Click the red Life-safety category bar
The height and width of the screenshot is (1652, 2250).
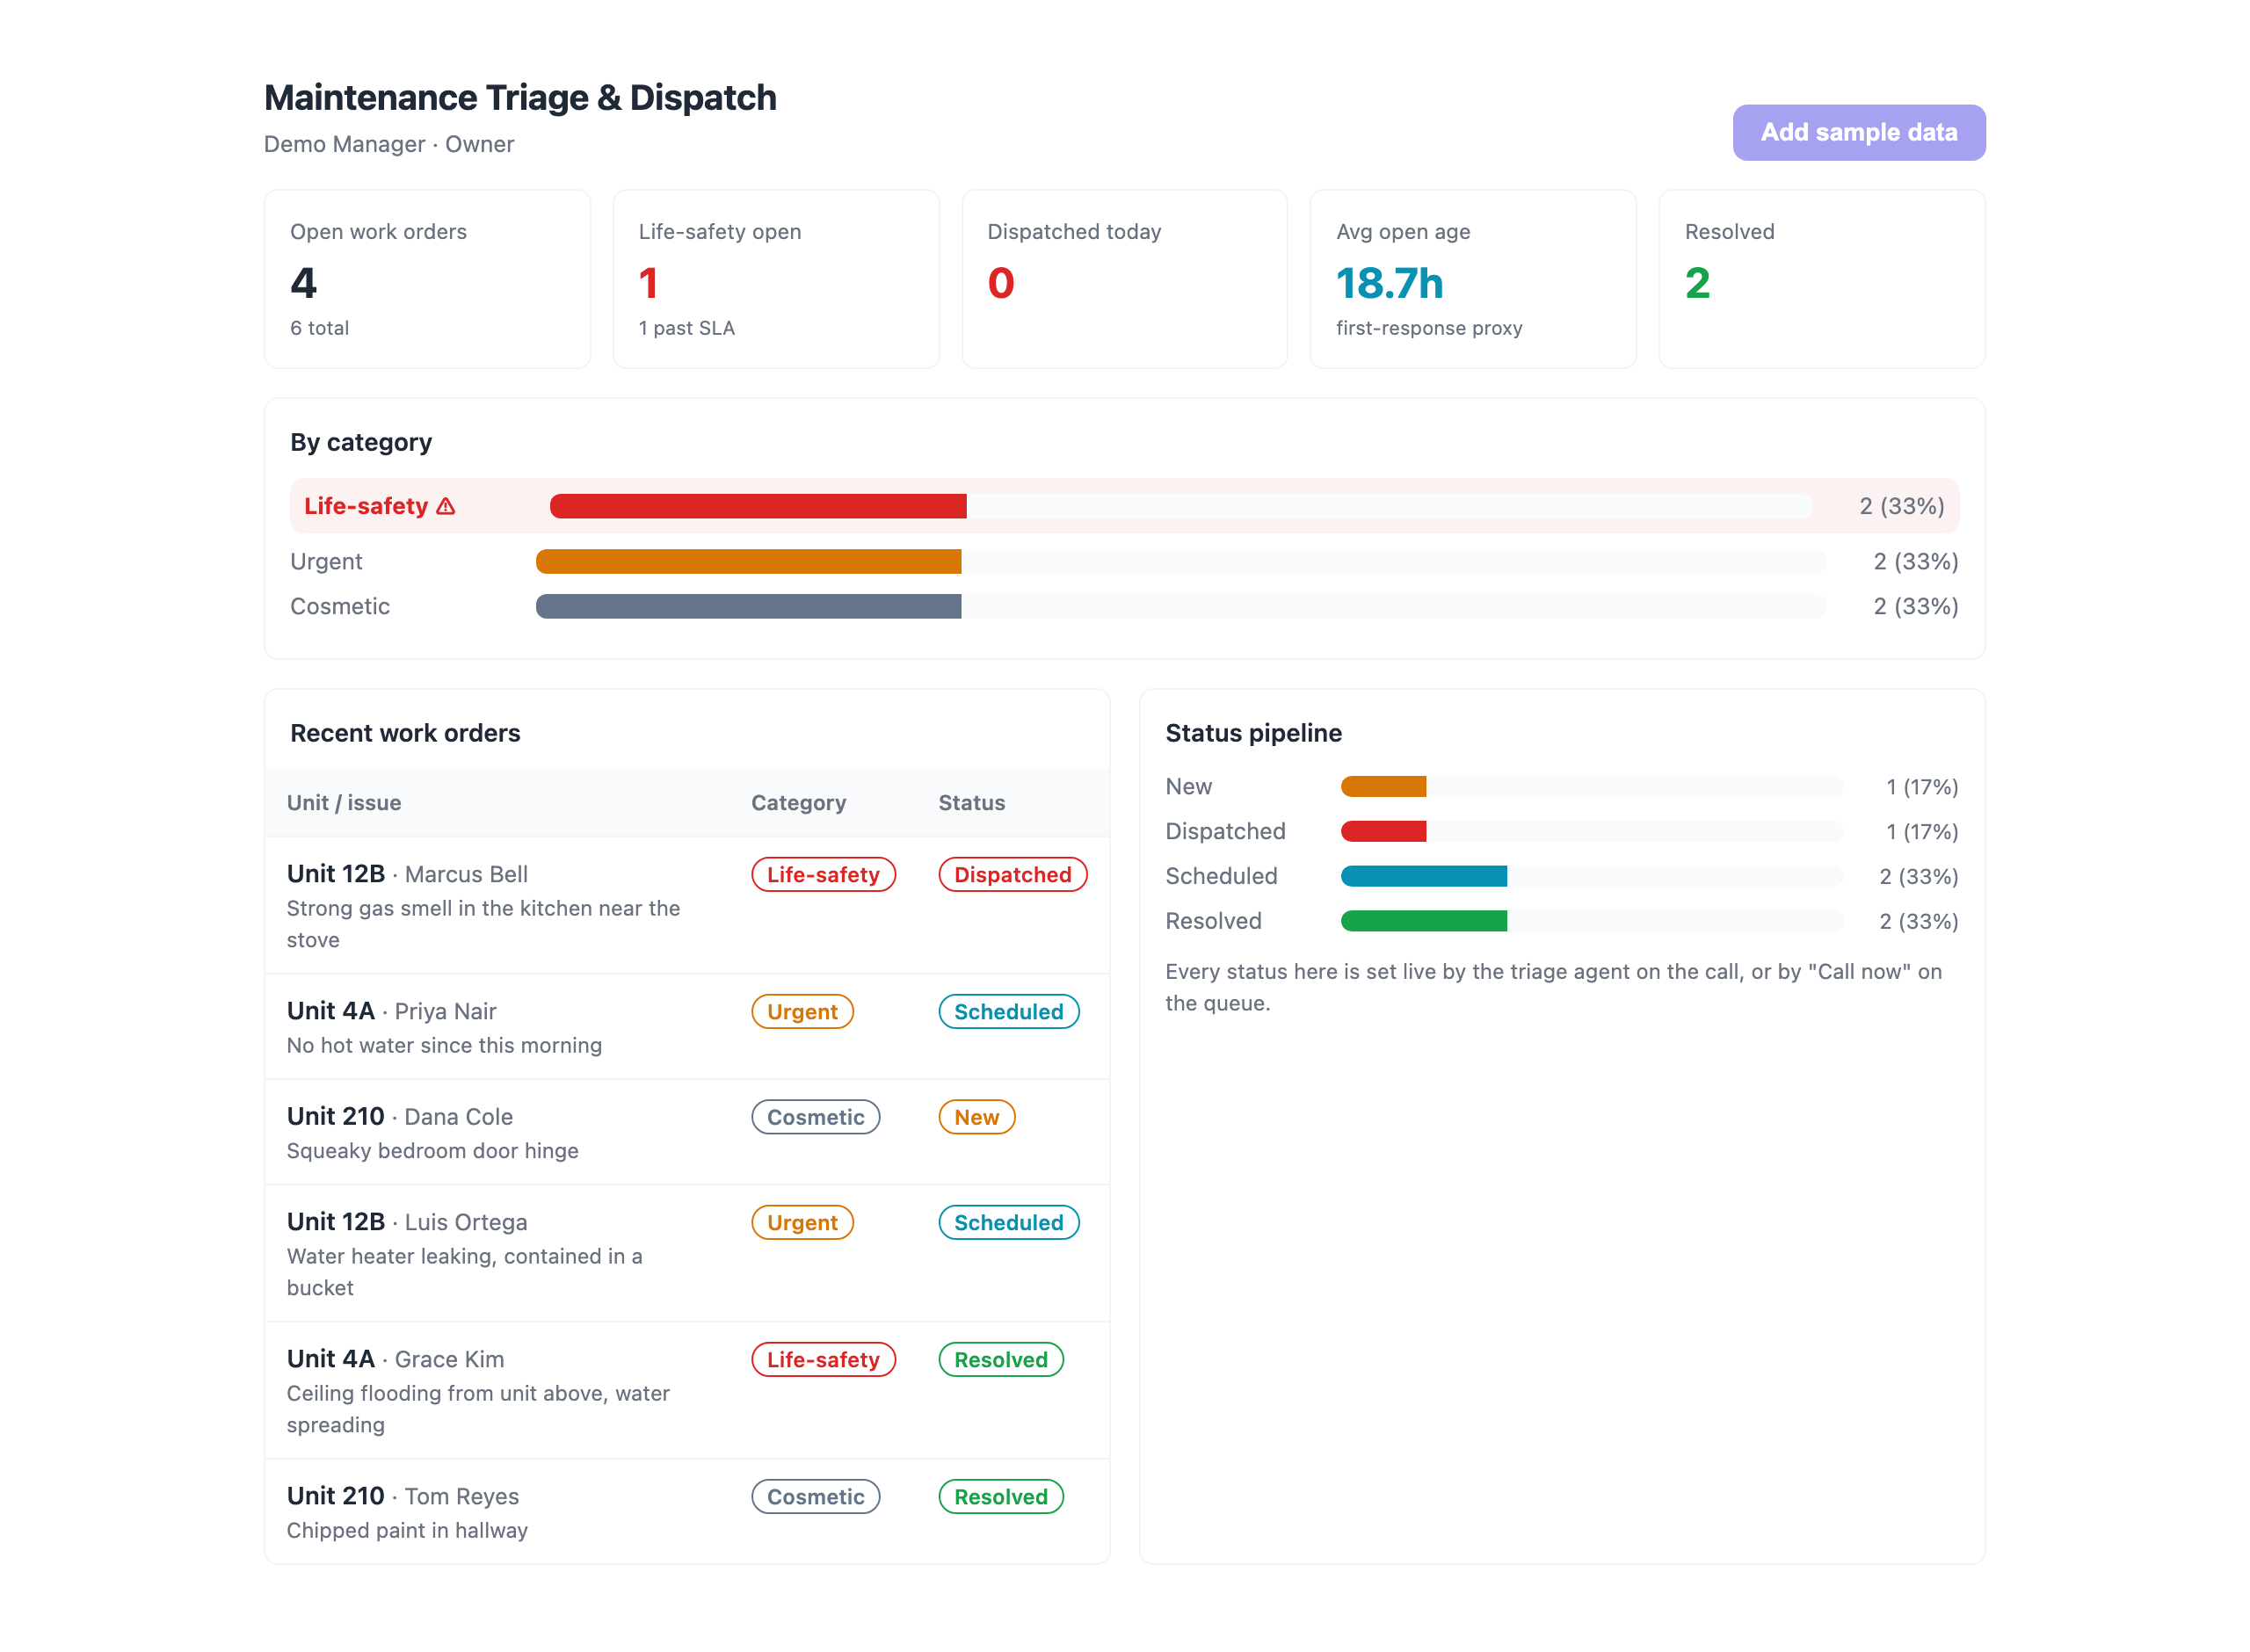(x=758, y=506)
